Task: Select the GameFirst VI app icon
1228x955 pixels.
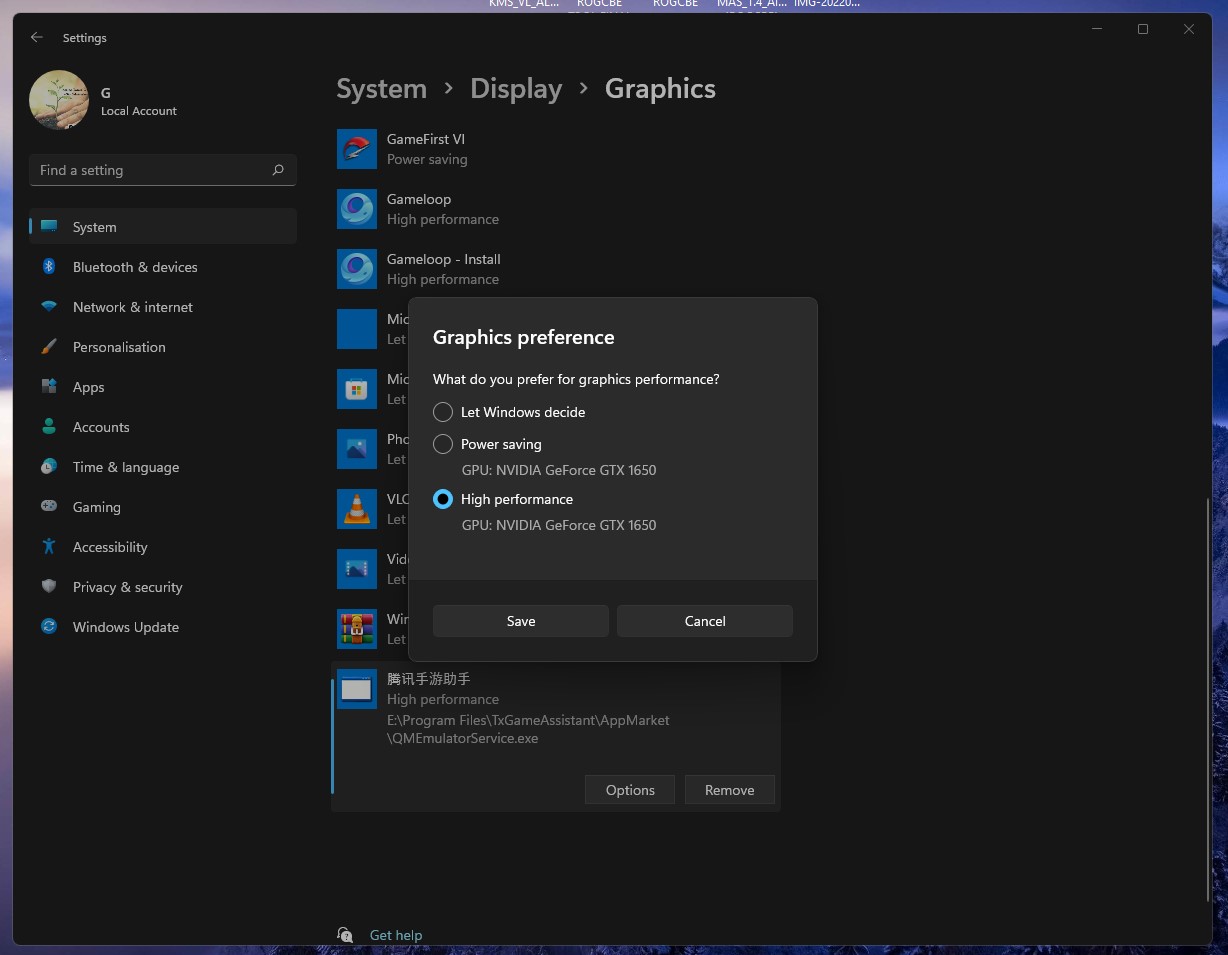Action: point(357,149)
